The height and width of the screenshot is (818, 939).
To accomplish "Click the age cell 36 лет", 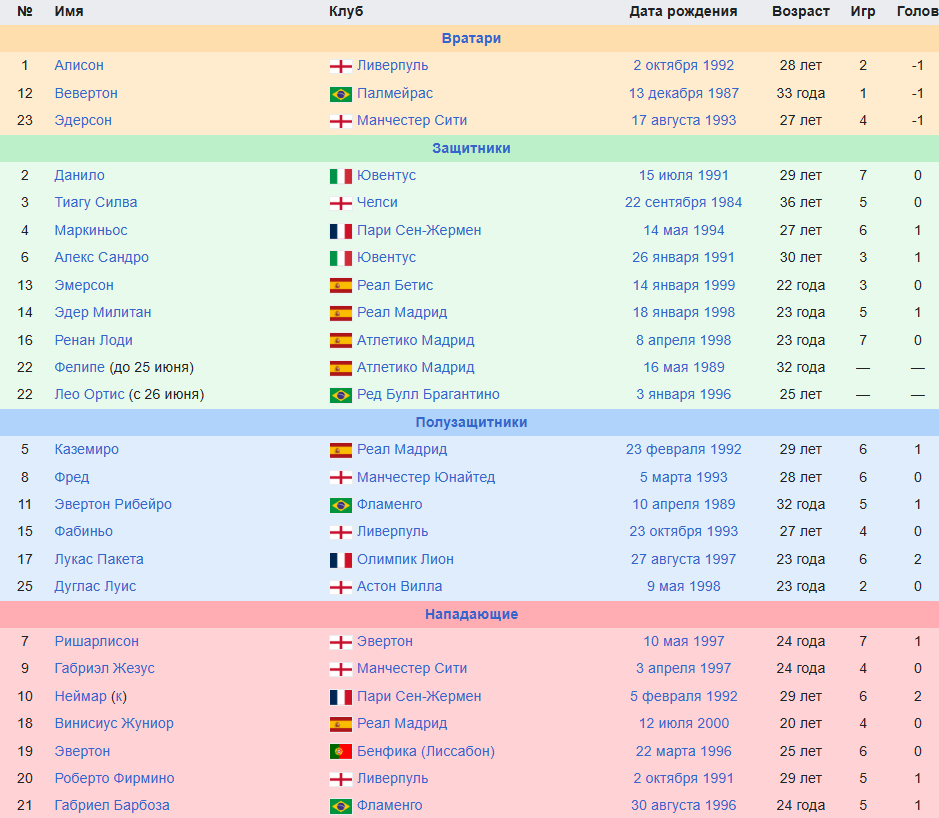I will 801,202.
